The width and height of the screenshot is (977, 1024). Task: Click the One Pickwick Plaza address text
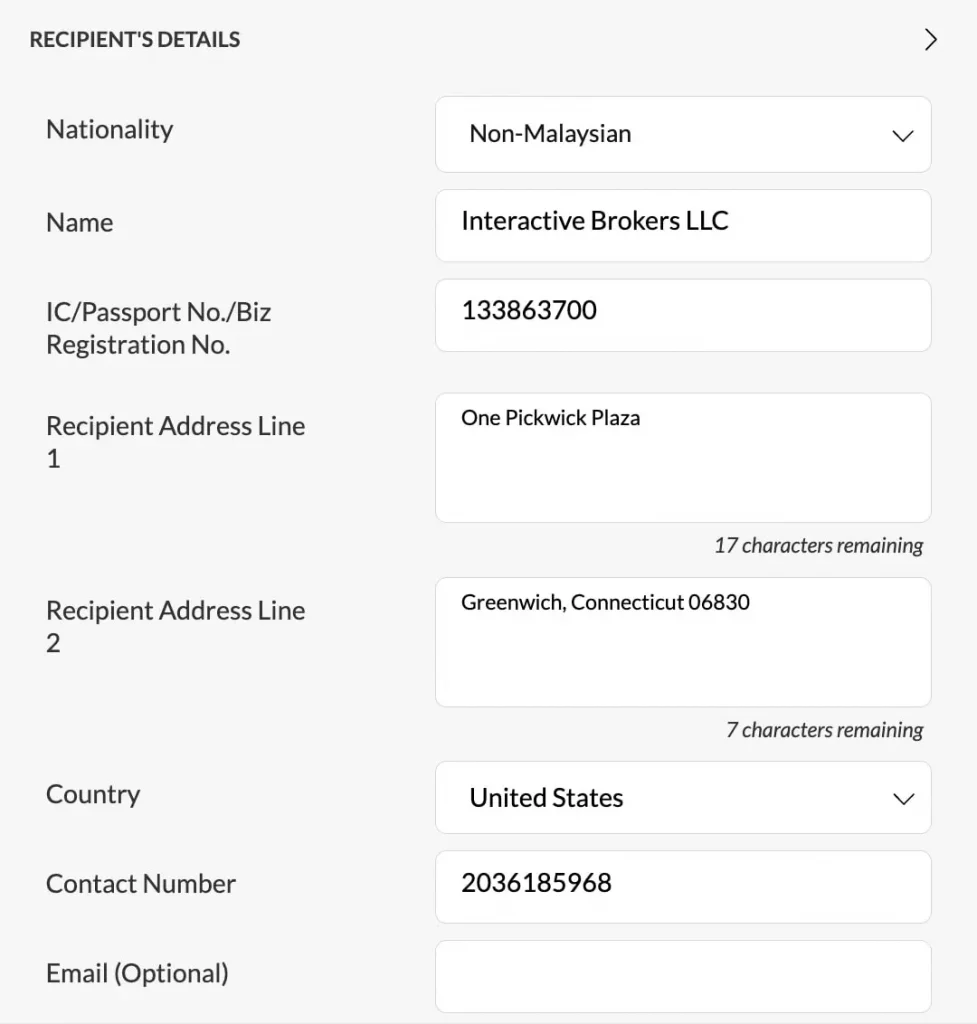(550, 418)
